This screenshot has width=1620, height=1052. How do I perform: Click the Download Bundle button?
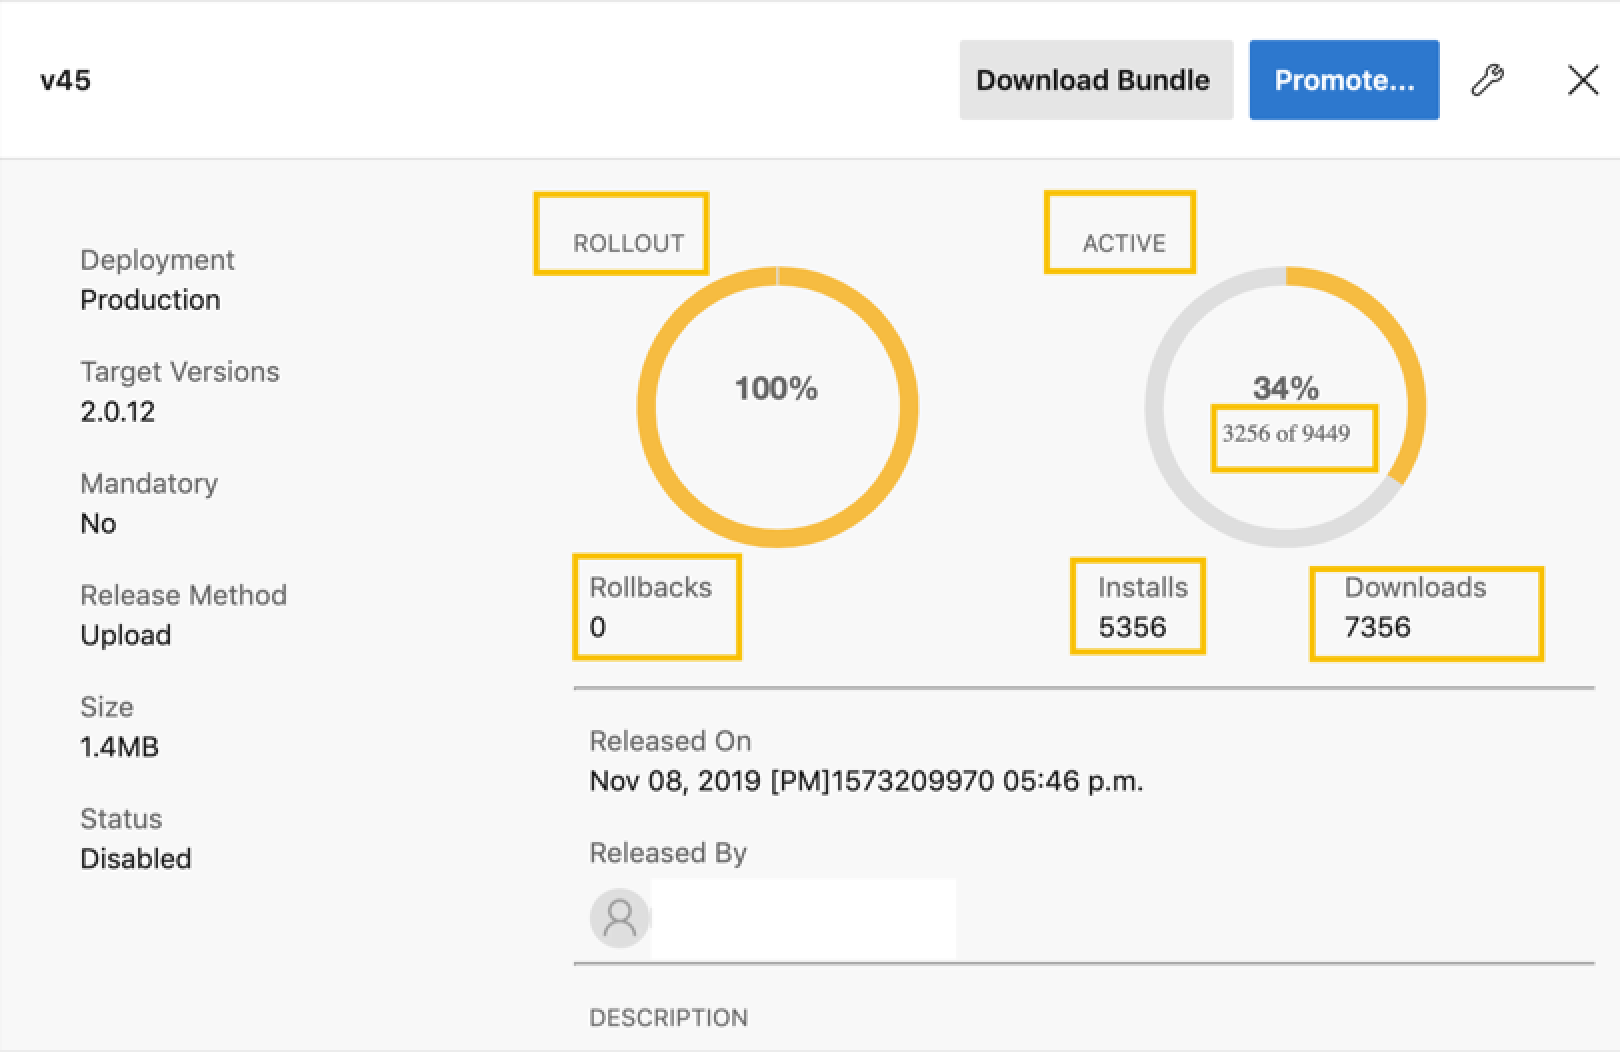pos(1096,80)
